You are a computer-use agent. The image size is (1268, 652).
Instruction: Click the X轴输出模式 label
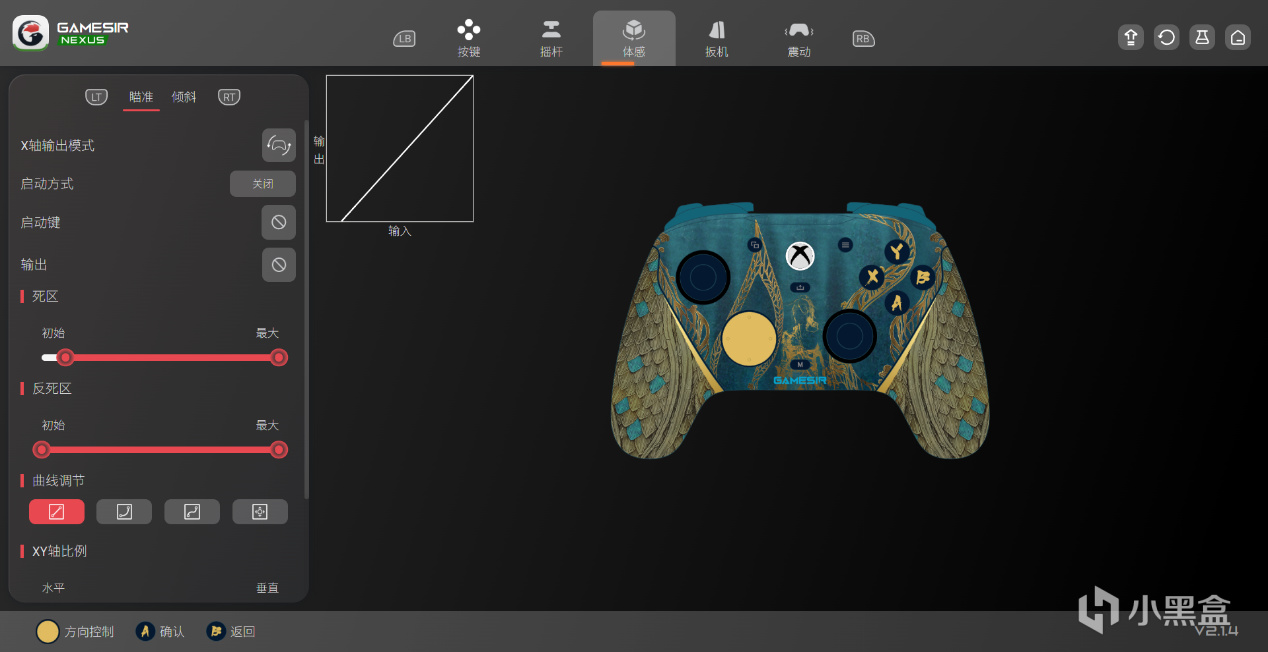[x=58, y=145]
